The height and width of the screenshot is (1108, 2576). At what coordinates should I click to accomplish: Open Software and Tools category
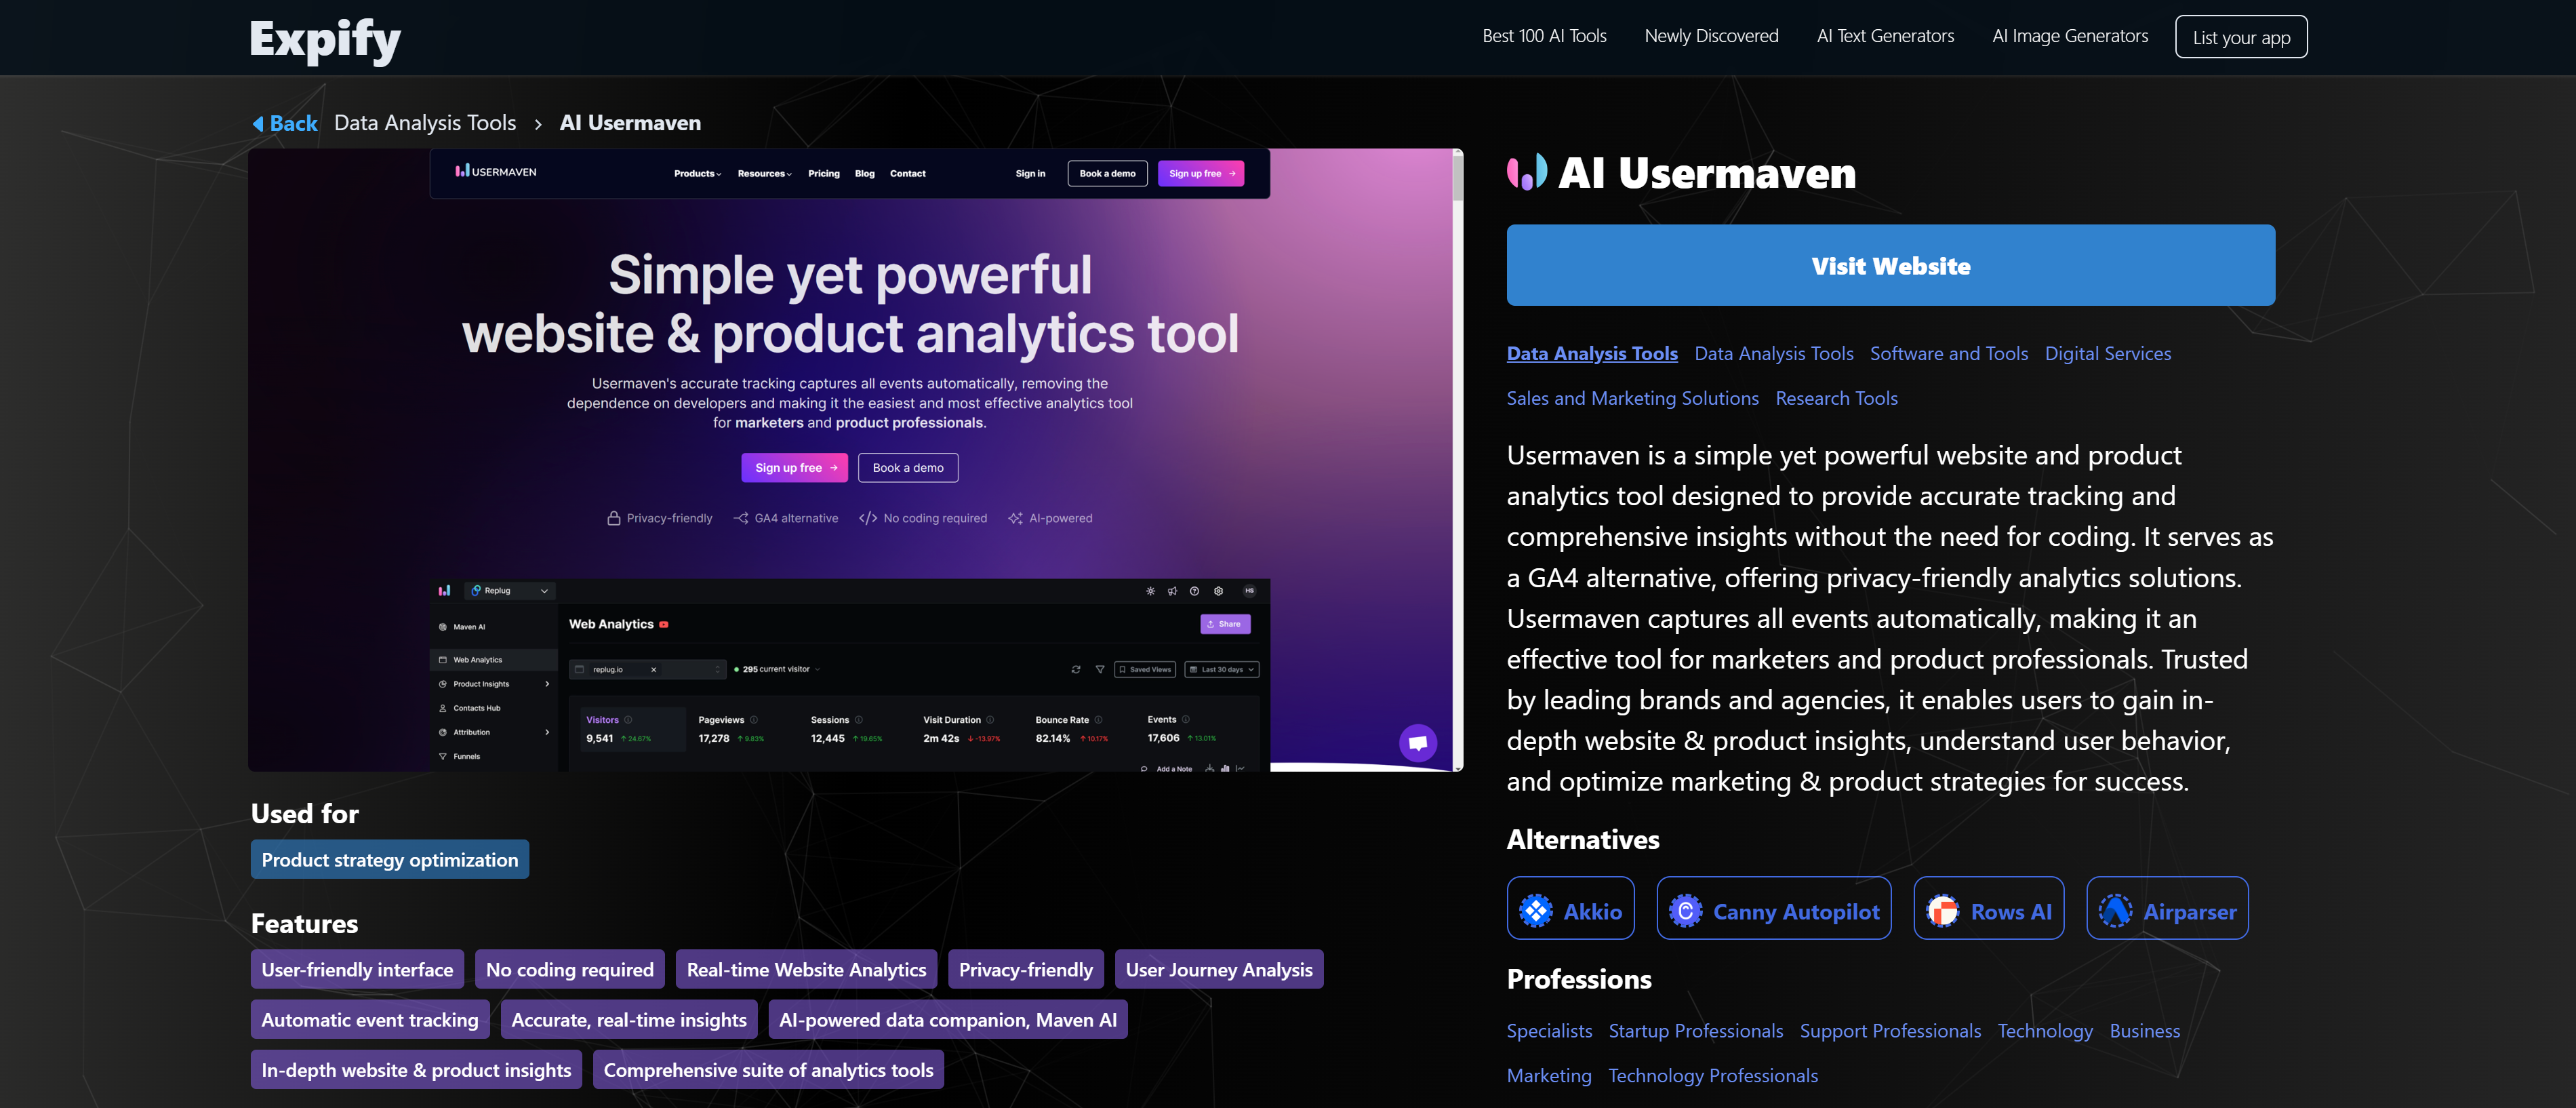click(x=1949, y=353)
